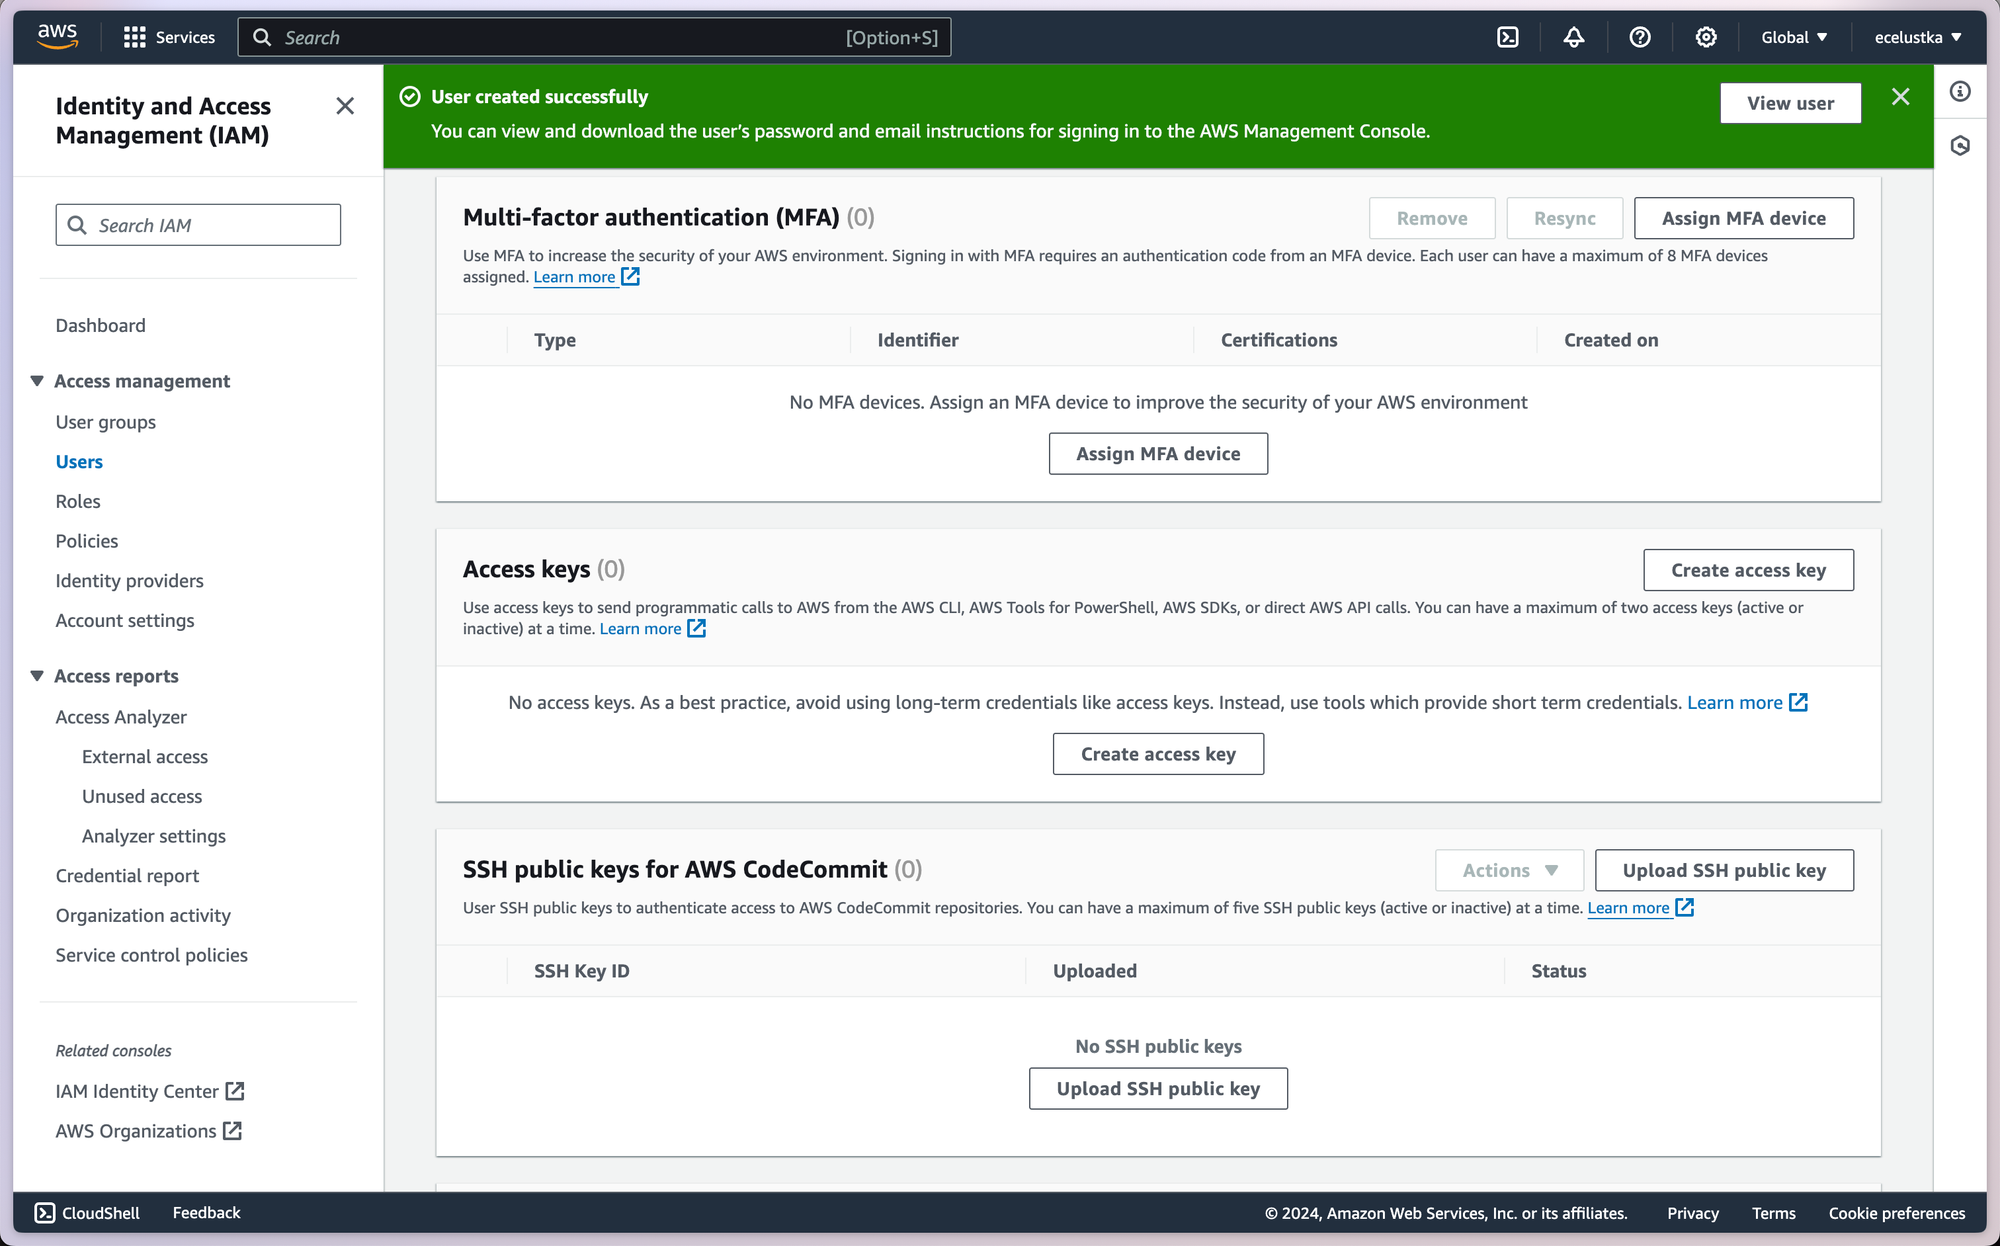2000x1246 pixels.
Task: Click the Upload SSH public key button in the header
Action: pyautogui.click(x=1724, y=870)
